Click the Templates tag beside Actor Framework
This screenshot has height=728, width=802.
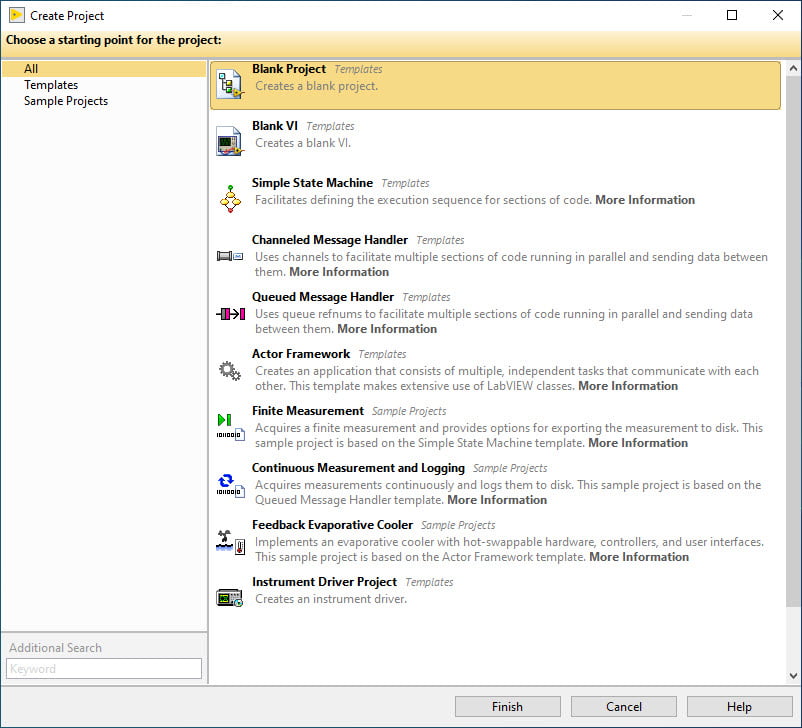(382, 354)
